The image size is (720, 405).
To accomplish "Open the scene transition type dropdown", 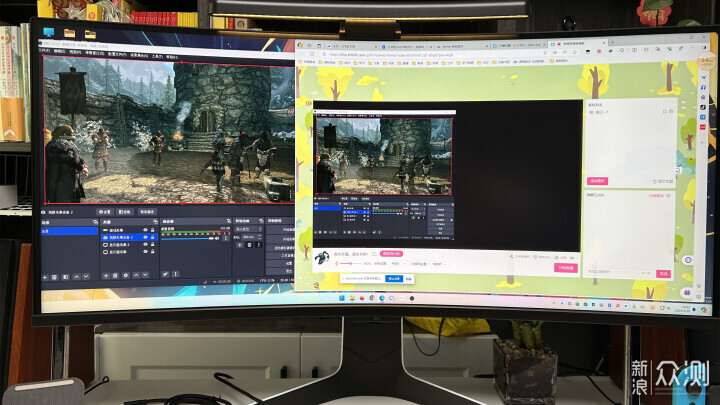I will click(248, 229).
